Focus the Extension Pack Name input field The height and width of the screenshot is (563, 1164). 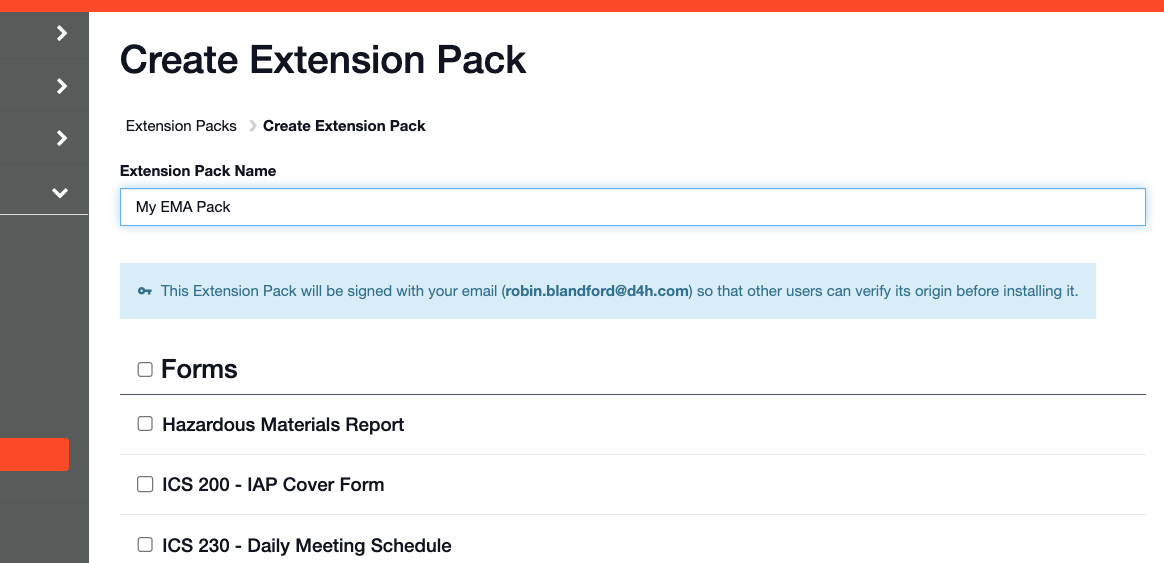[632, 207]
